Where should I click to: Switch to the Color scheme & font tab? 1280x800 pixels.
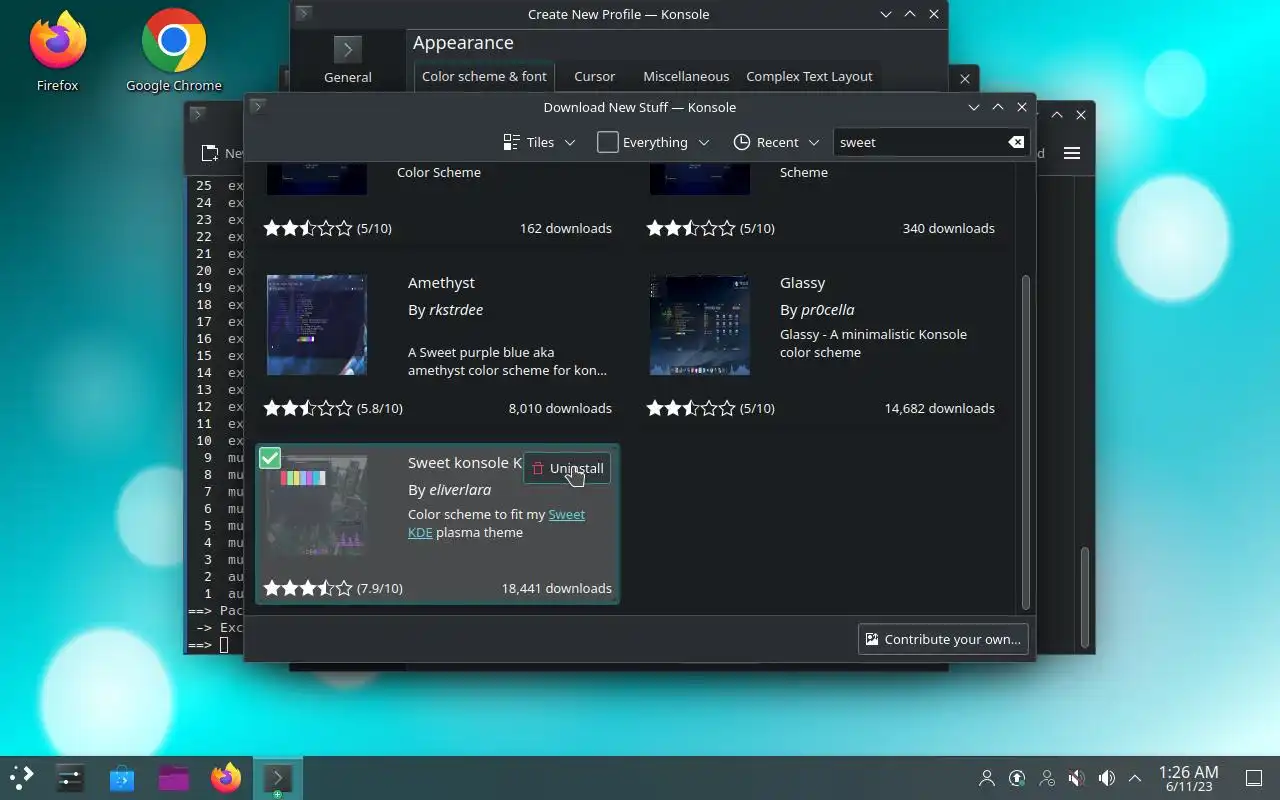[x=484, y=76]
